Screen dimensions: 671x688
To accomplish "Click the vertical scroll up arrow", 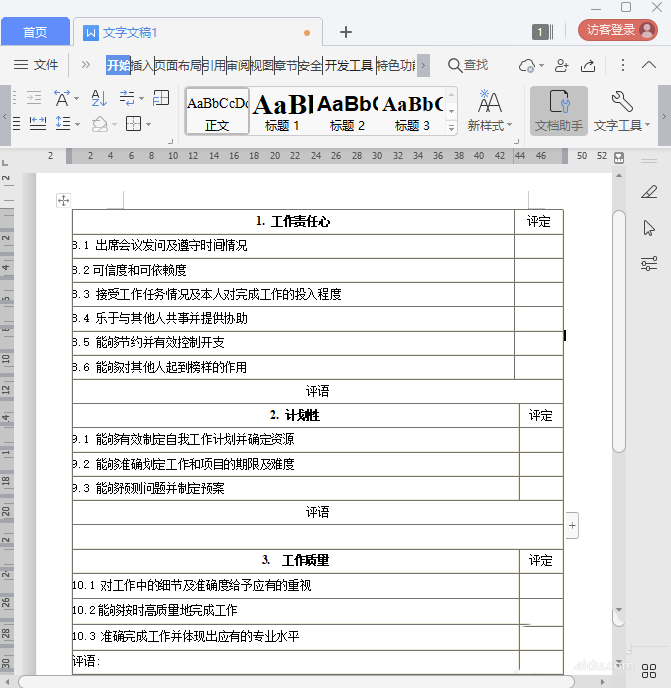I will tap(619, 176).
